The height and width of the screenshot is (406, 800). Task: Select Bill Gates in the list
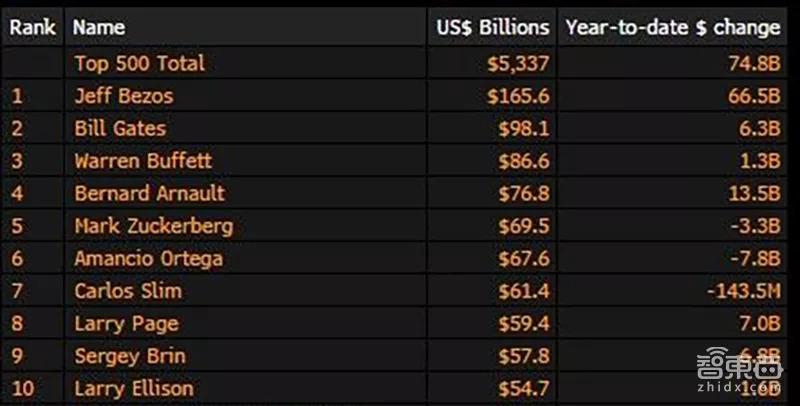pyautogui.click(x=120, y=128)
